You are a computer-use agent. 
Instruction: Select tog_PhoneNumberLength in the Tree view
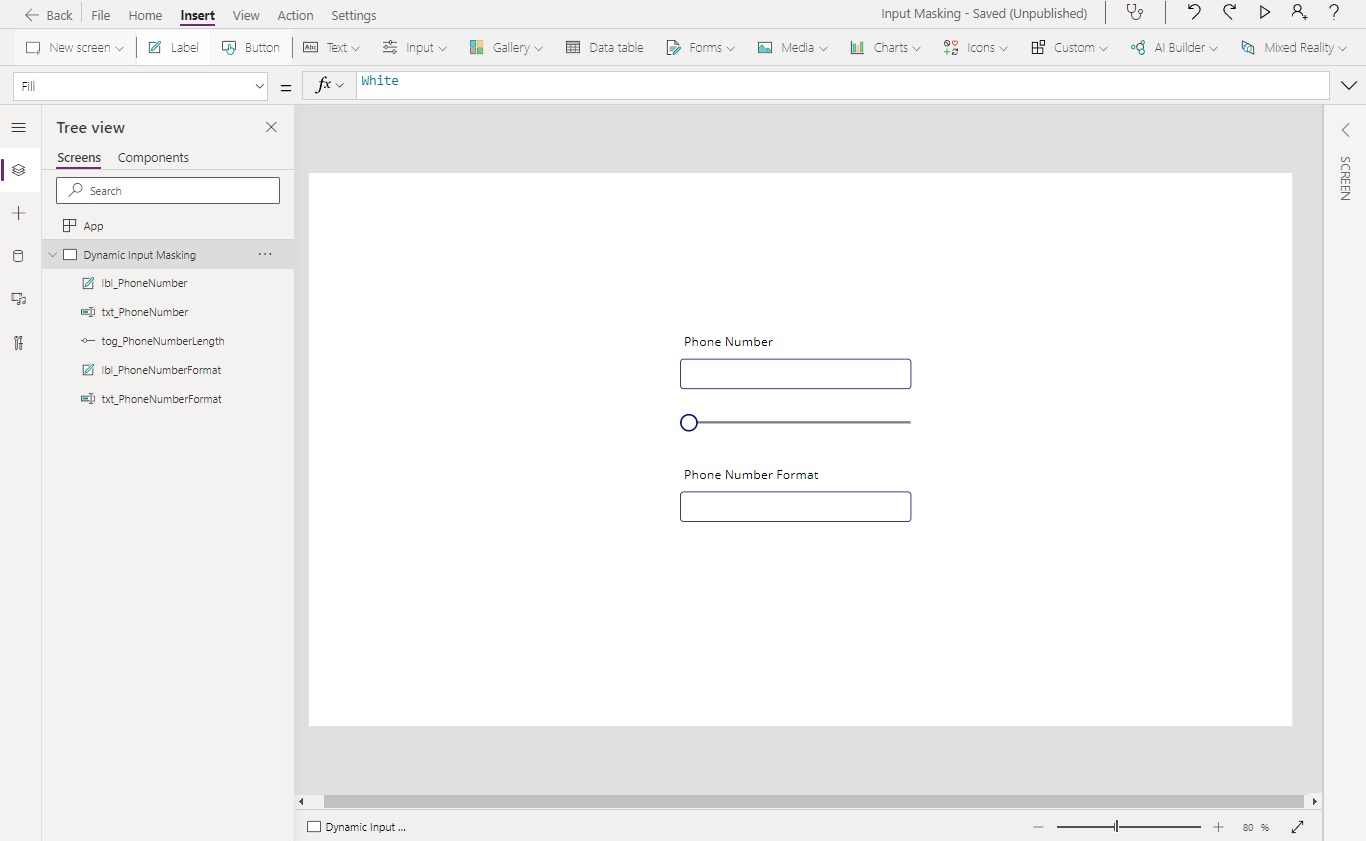(164, 341)
